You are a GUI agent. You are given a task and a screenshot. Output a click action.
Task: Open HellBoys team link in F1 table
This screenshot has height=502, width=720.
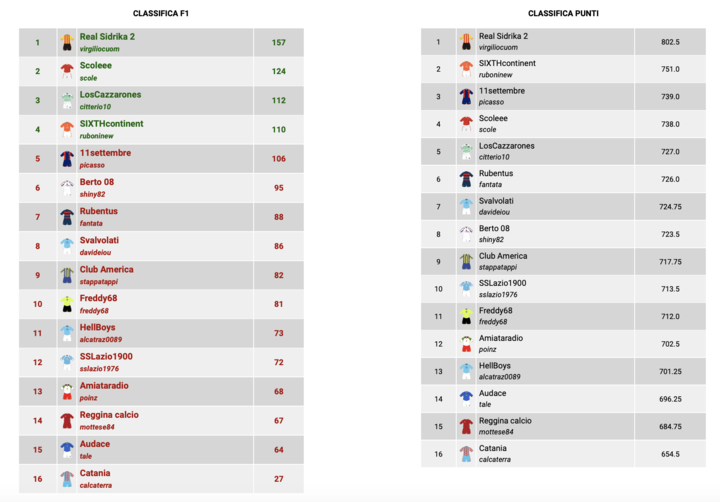100,327
